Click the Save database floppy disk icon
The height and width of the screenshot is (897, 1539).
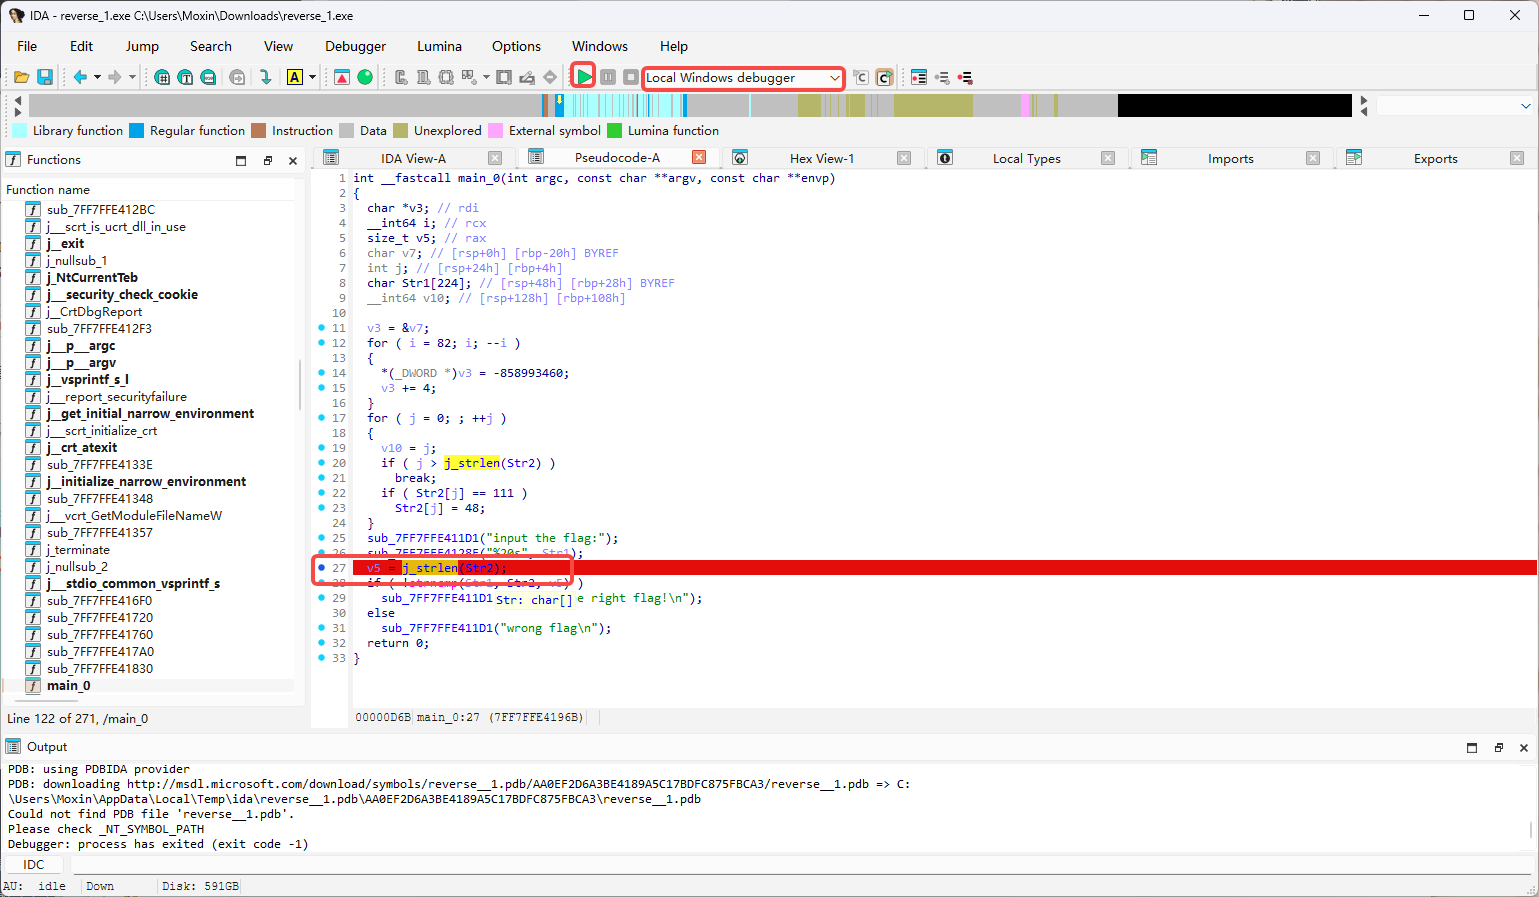point(45,77)
